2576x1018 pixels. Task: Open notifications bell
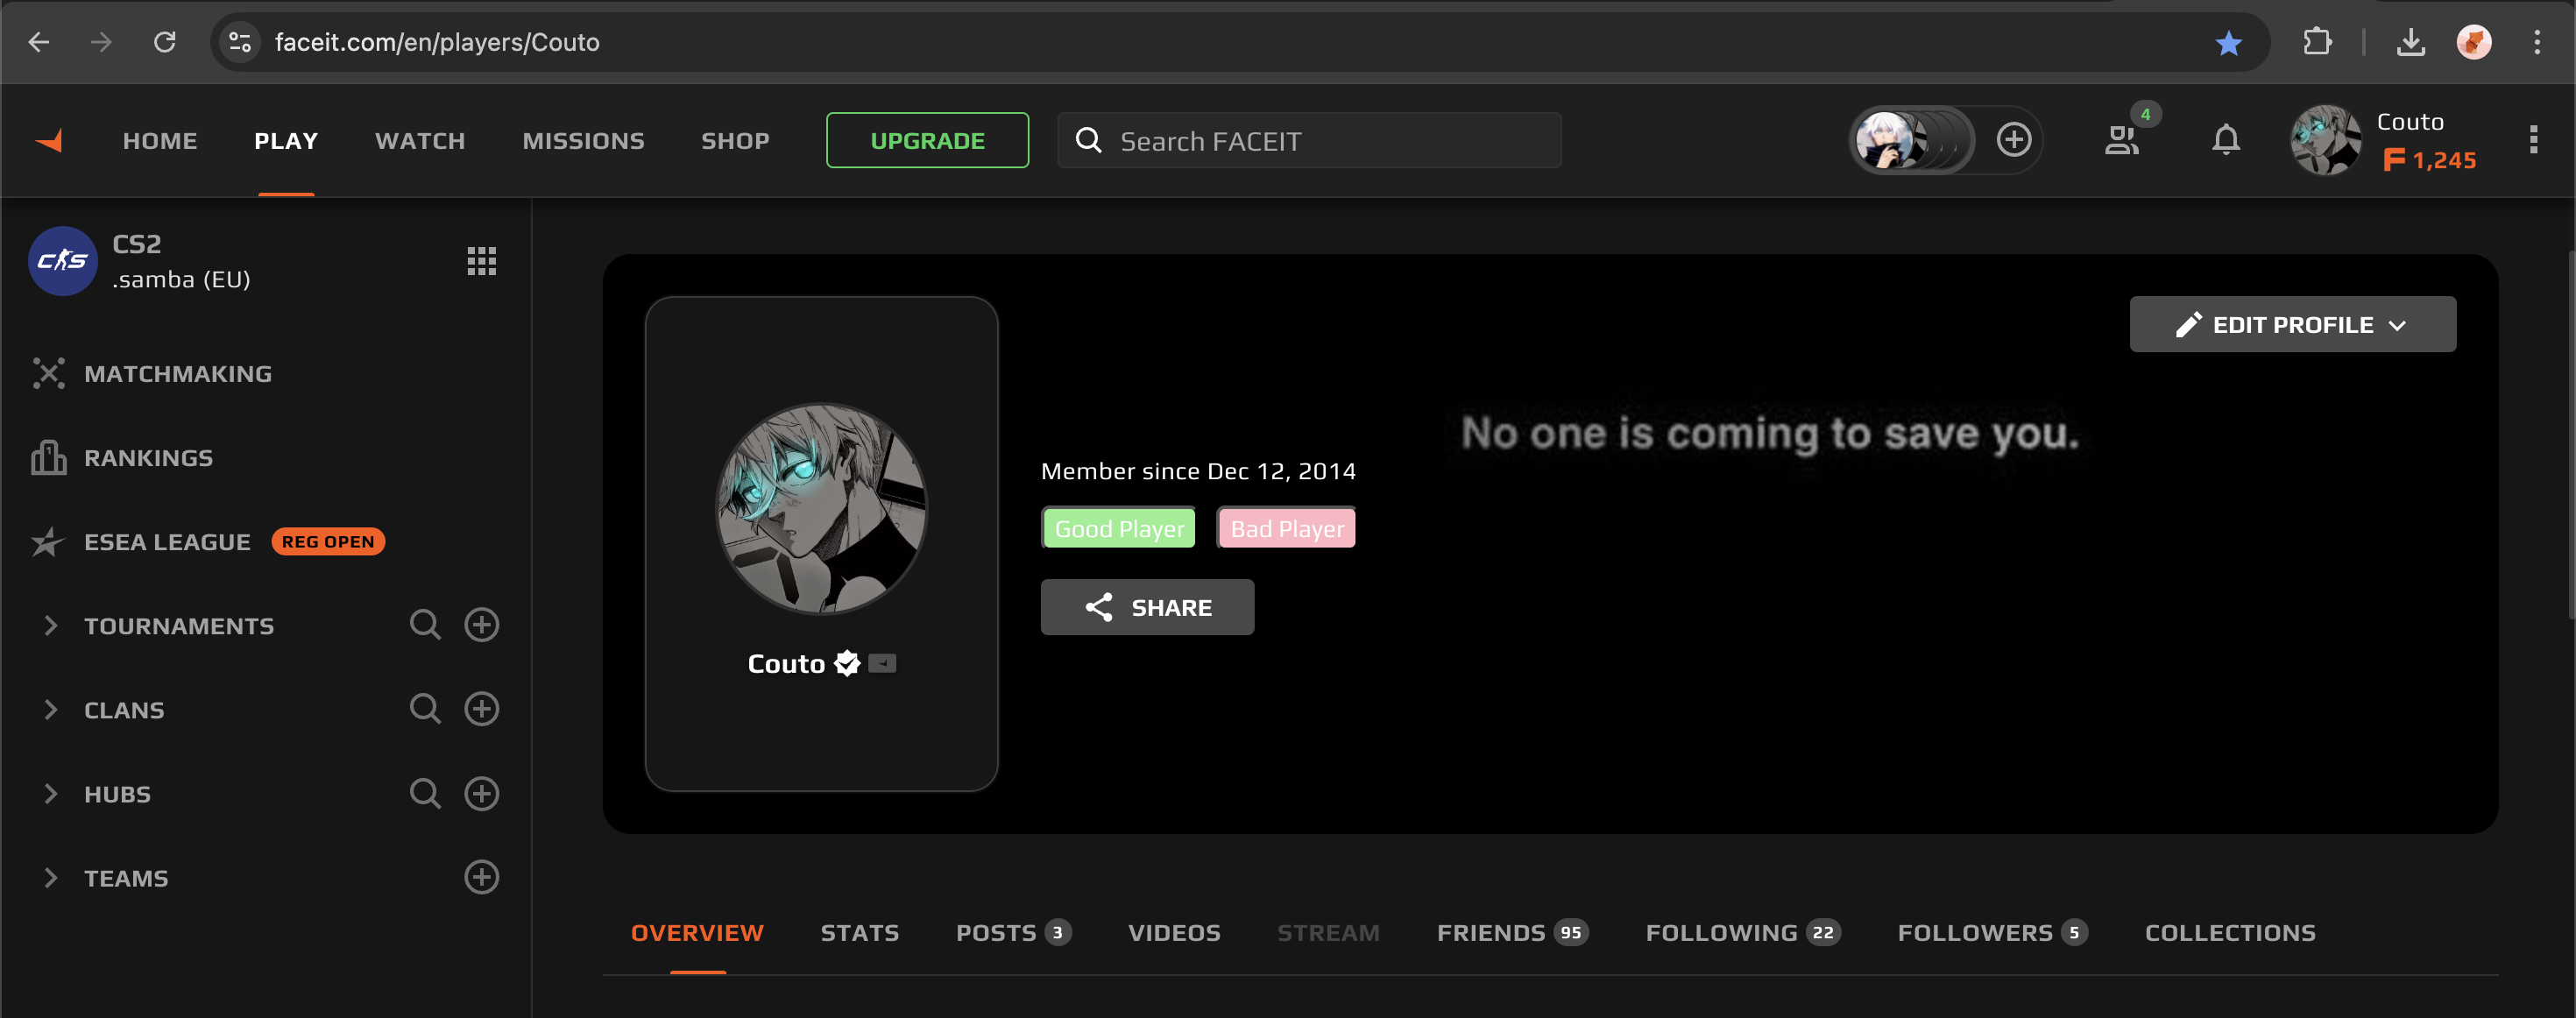tap(2226, 140)
